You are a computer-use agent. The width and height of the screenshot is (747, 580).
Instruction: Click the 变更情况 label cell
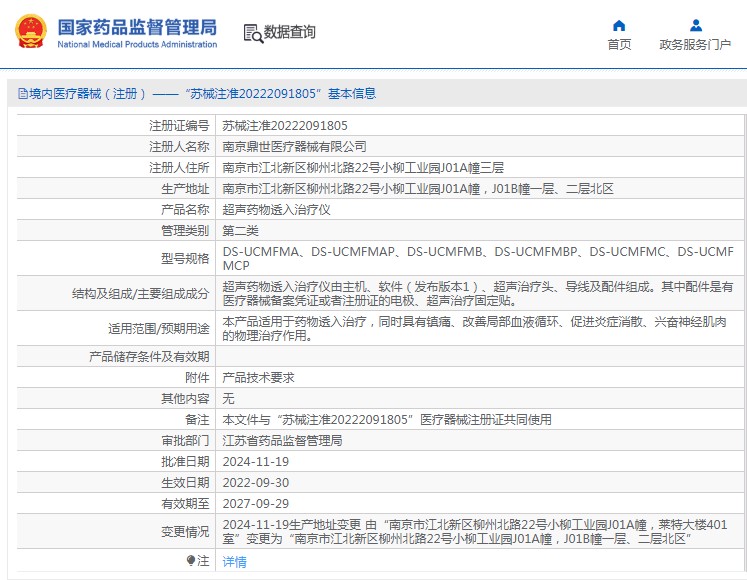[x=116, y=531]
